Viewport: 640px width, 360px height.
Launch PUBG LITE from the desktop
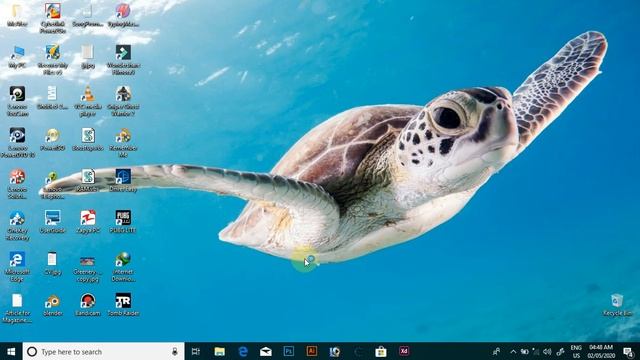(x=123, y=222)
